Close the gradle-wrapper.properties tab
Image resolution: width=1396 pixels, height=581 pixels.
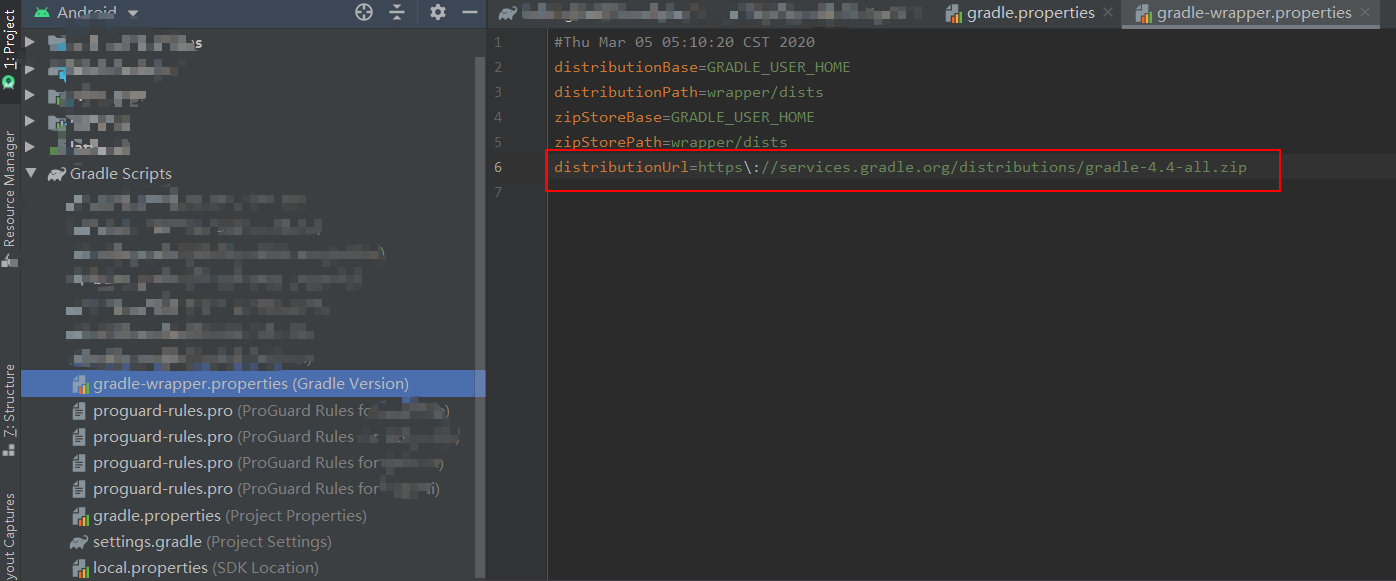pyautogui.click(x=1364, y=13)
